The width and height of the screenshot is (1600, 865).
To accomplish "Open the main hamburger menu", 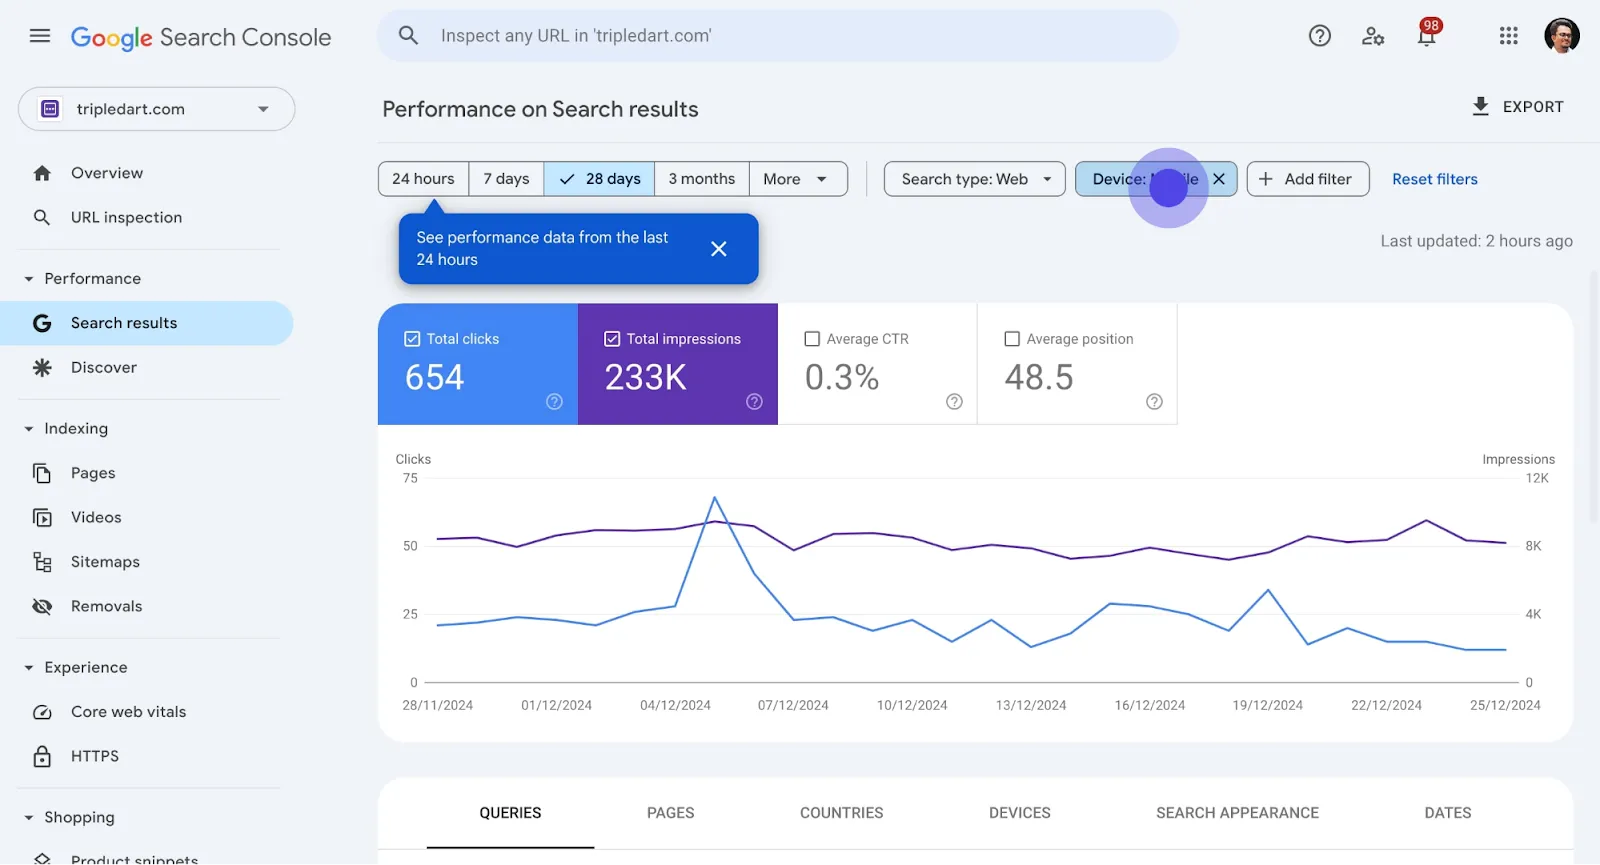I will (40, 36).
